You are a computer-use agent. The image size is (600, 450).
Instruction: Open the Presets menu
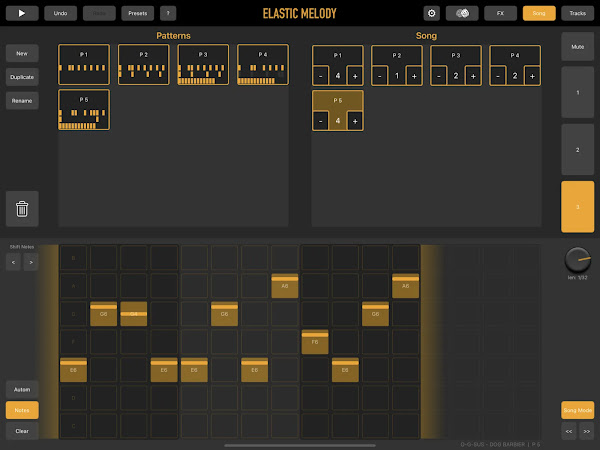(x=138, y=13)
